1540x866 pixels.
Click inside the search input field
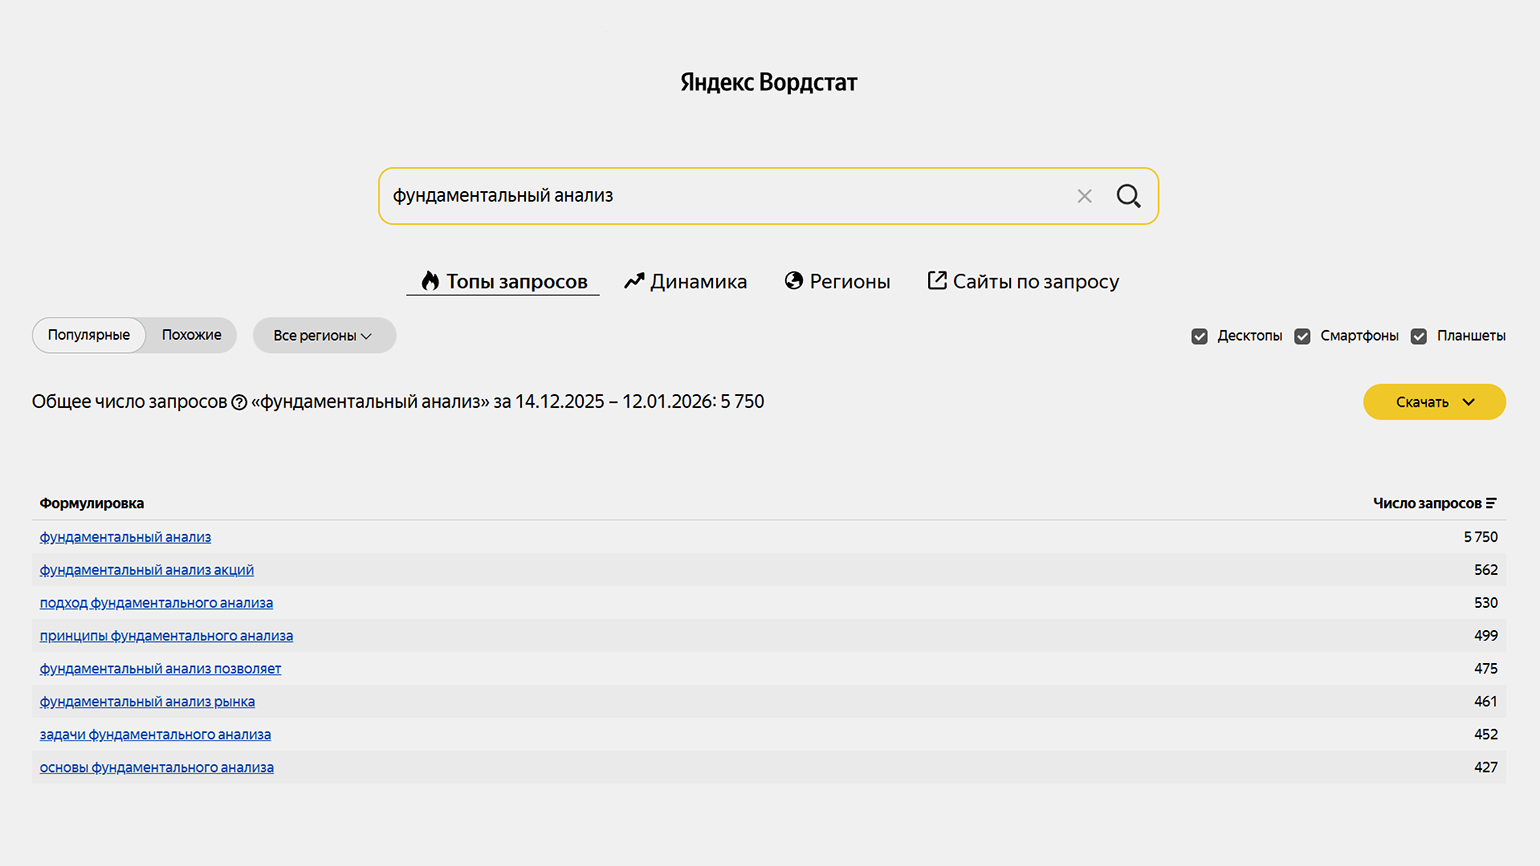[x=720, y=196]
